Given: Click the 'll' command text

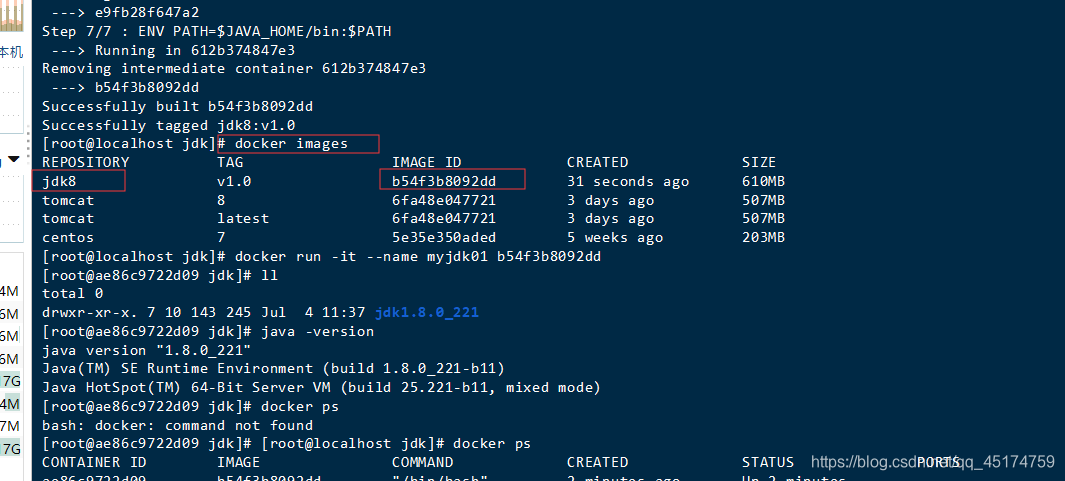Looking at the screenshot, I should [x=270, y=276].
